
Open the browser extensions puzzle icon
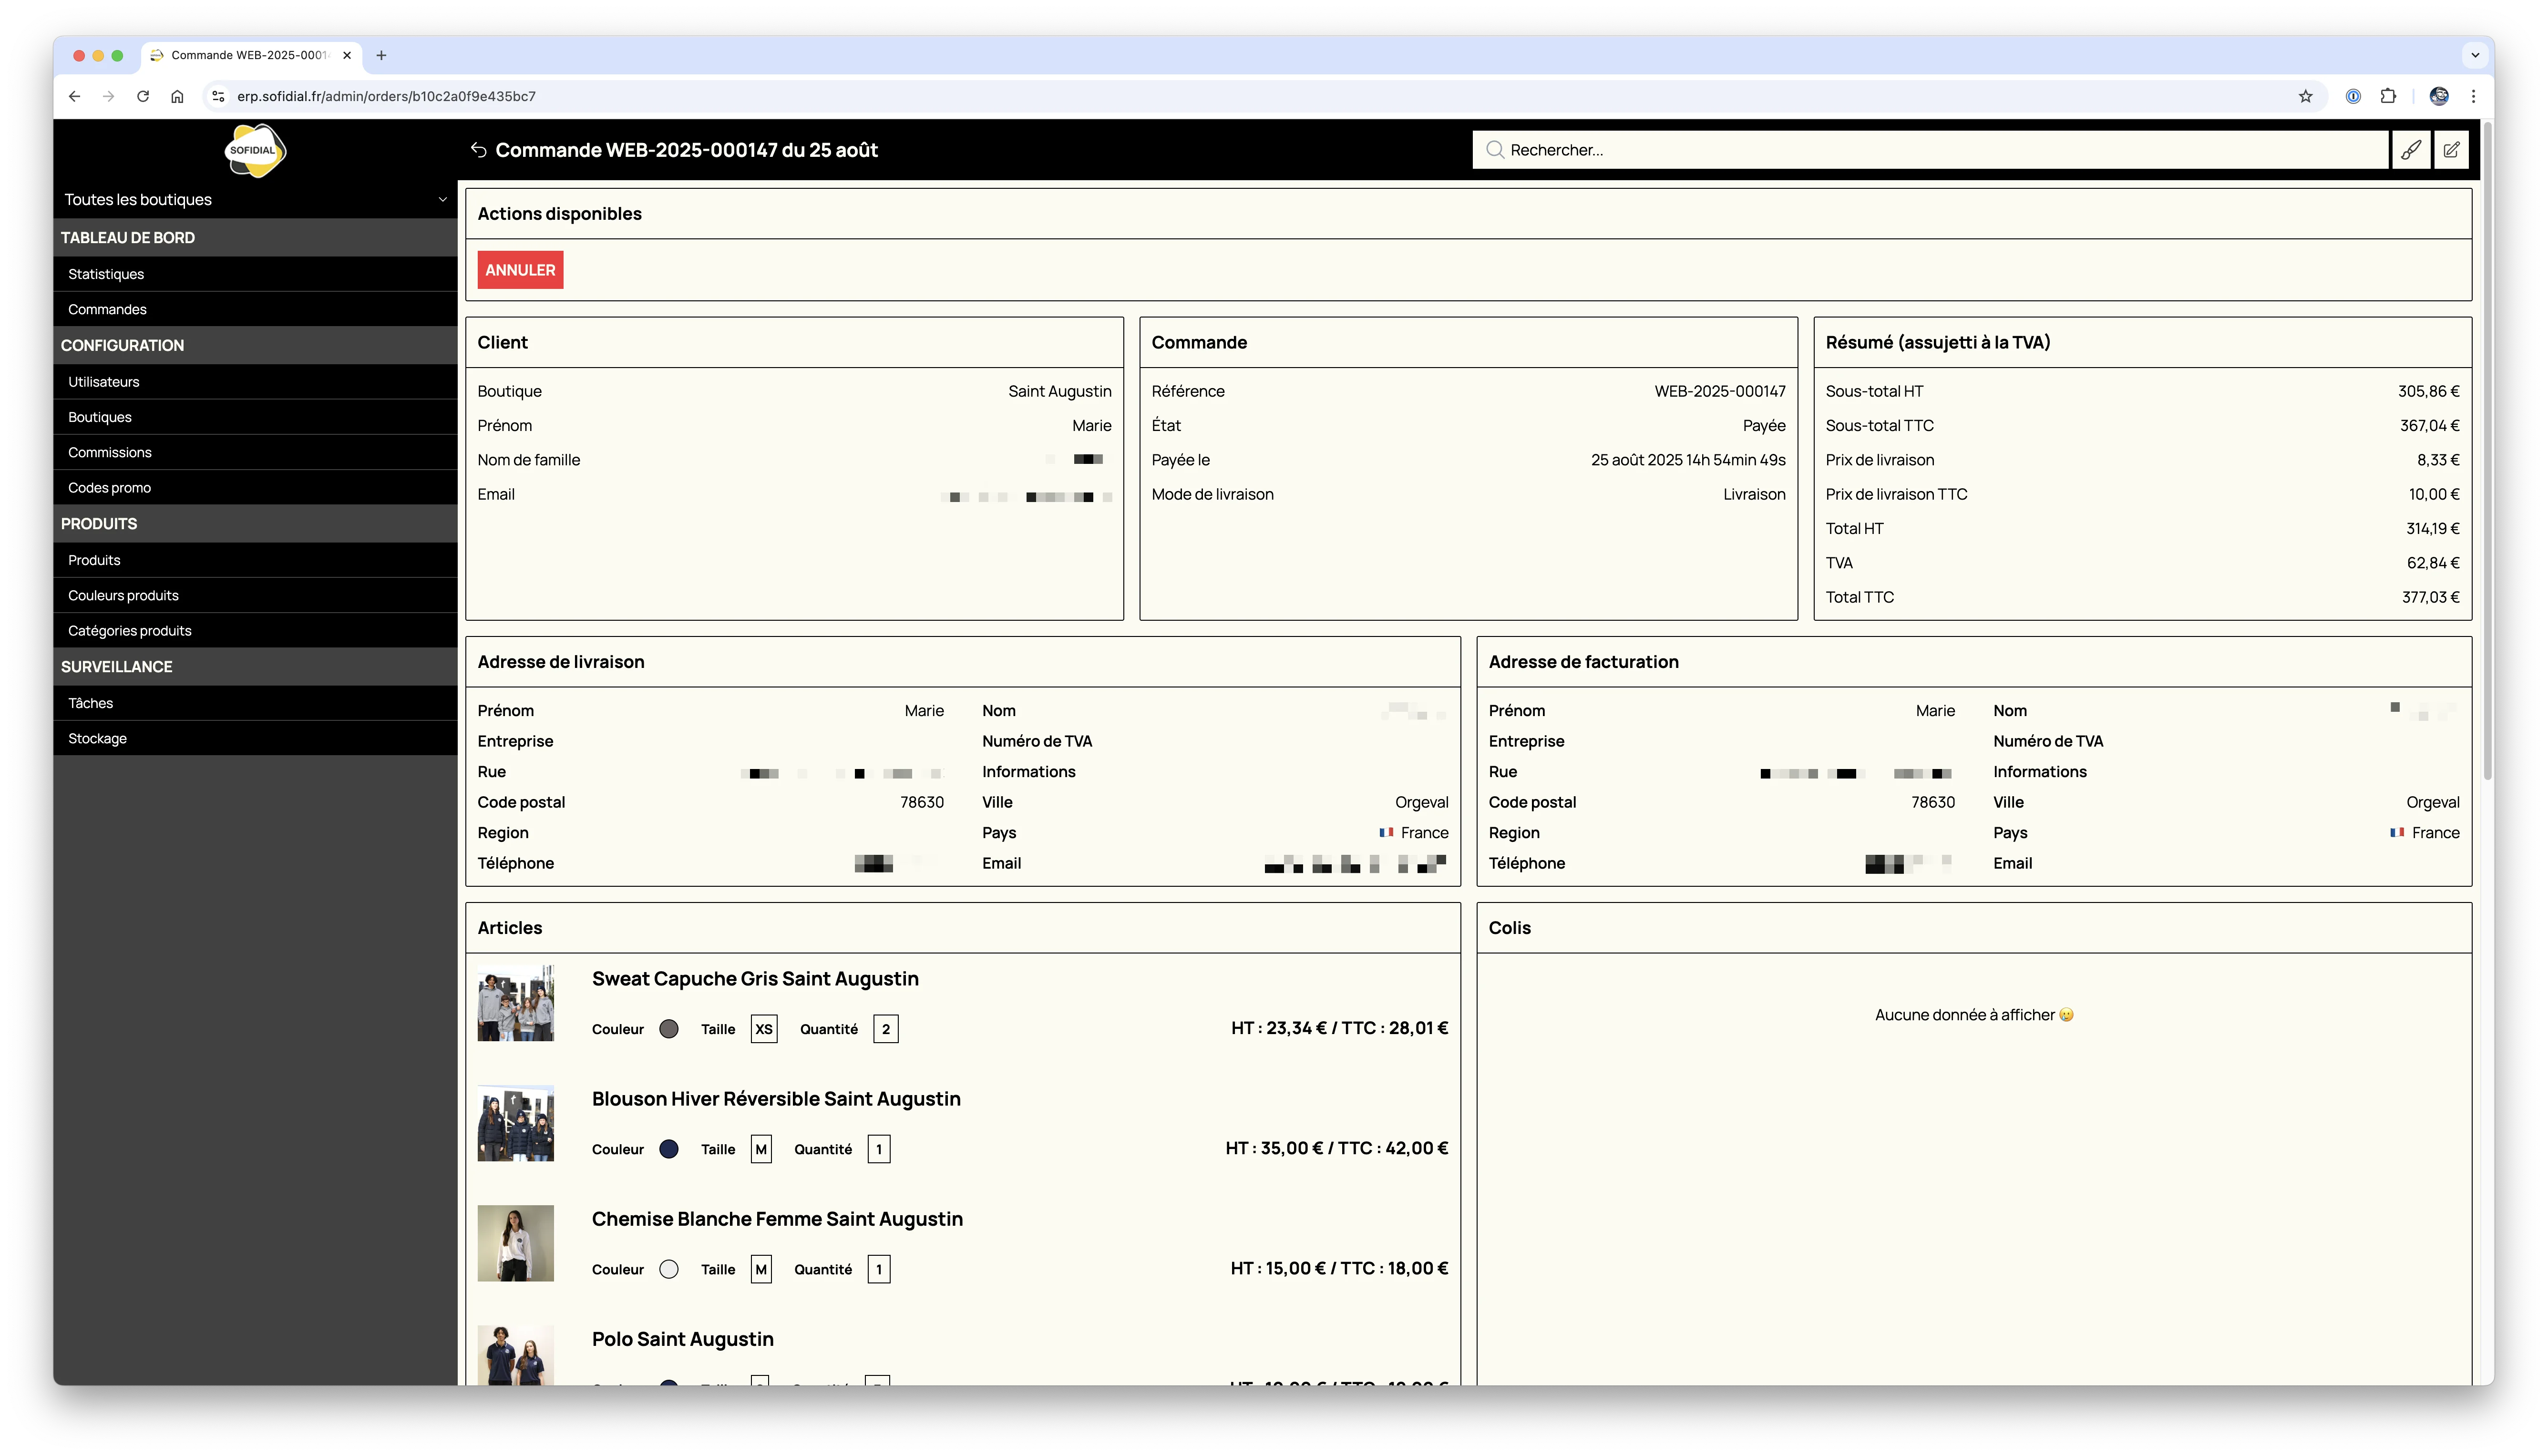tap(2388, 96)
